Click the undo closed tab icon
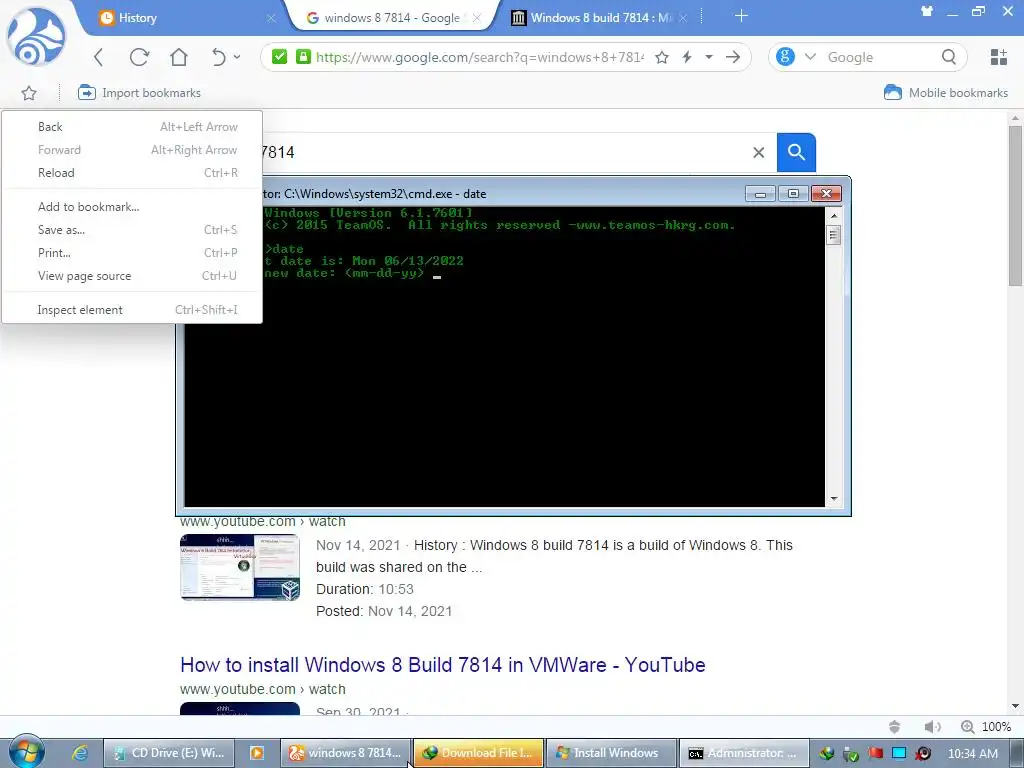The image size is (1024, 768). point(219,57)
